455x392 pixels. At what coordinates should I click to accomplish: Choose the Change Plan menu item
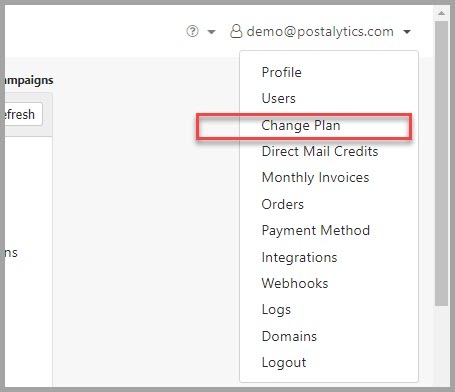pyautogui.click(x=301, y=125)
